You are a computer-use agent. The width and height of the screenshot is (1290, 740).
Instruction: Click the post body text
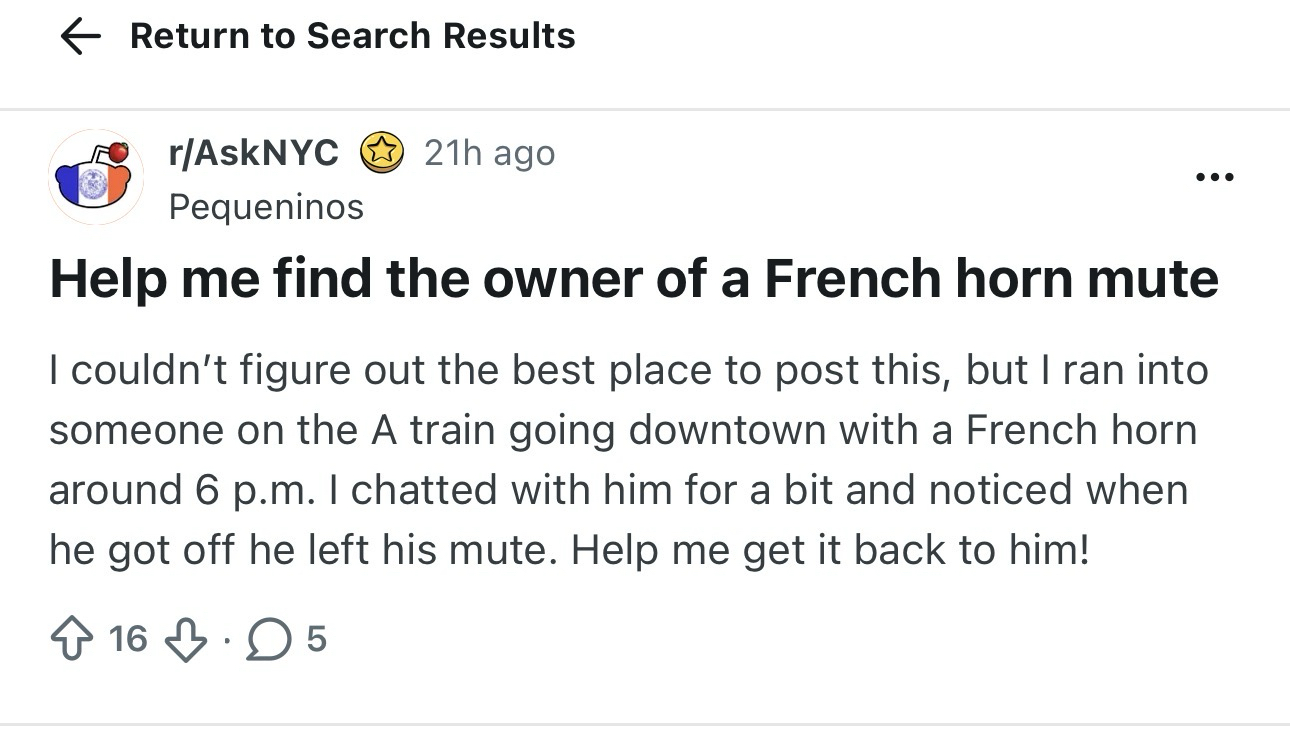[x=628, y=460]
